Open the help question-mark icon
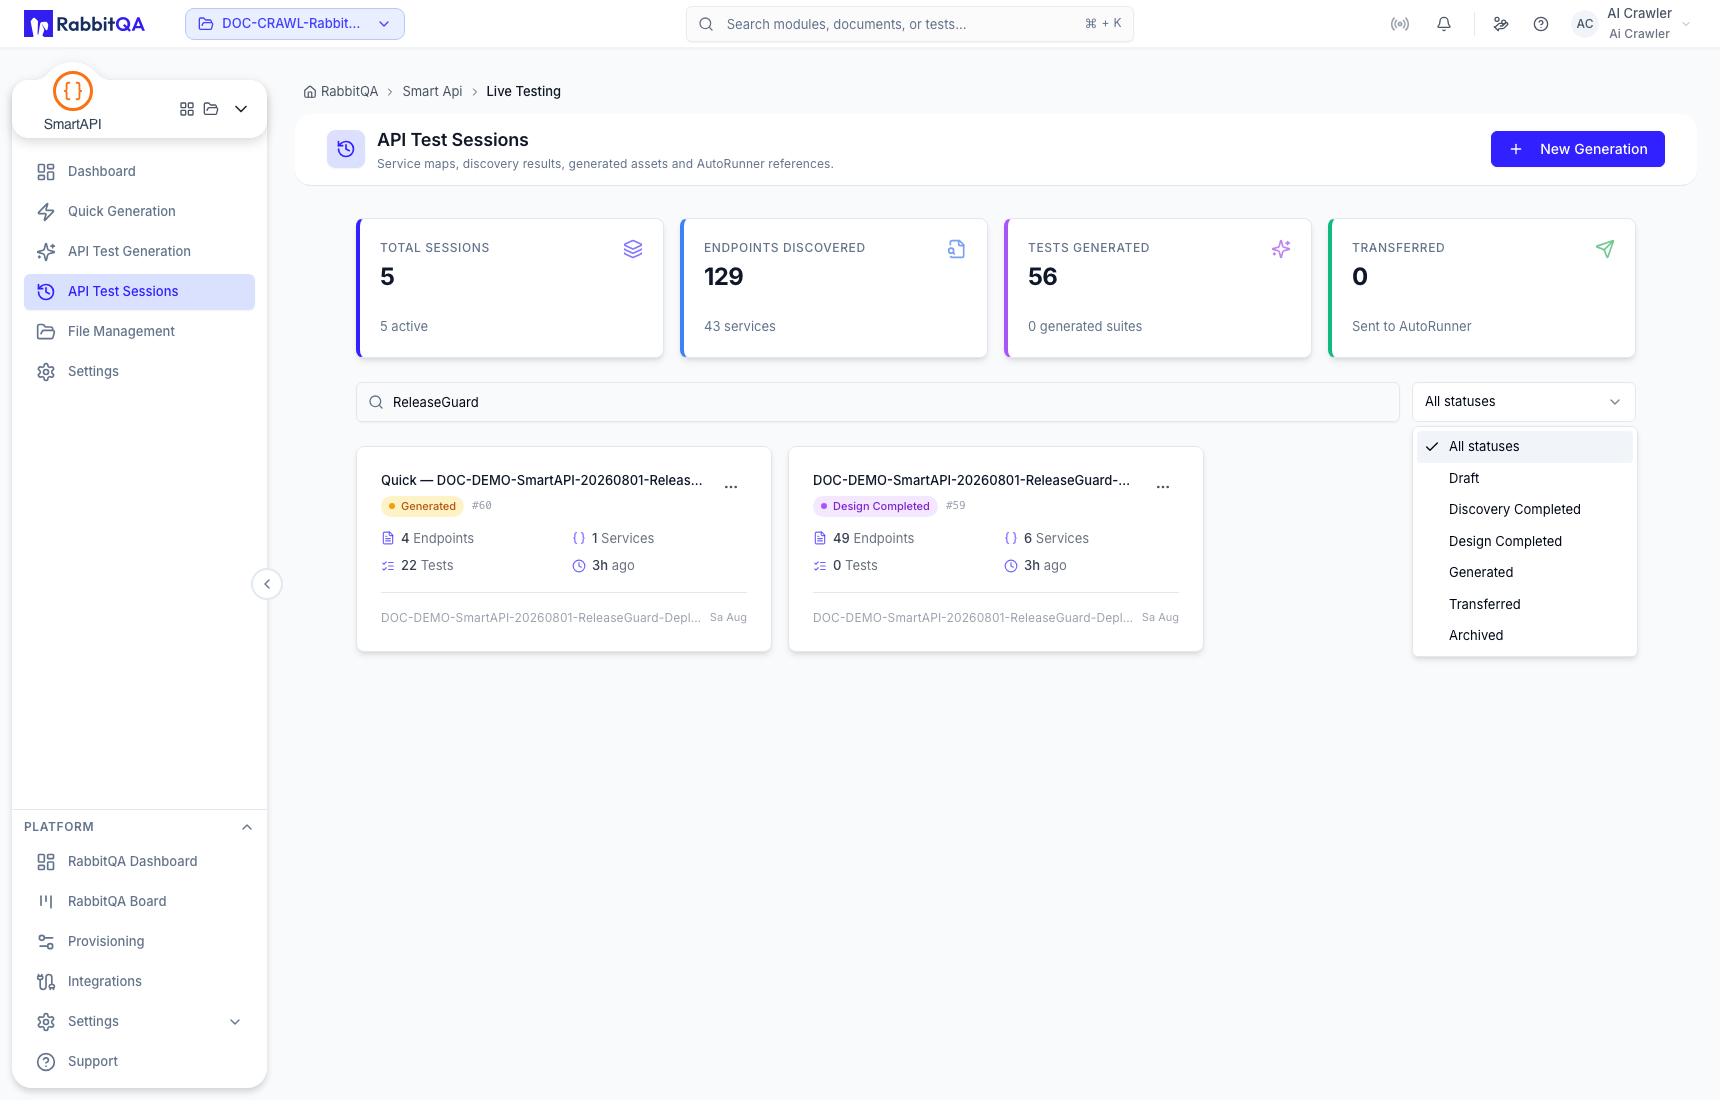Screen dimensions: 1720x1100 [x=1541, y=24]
